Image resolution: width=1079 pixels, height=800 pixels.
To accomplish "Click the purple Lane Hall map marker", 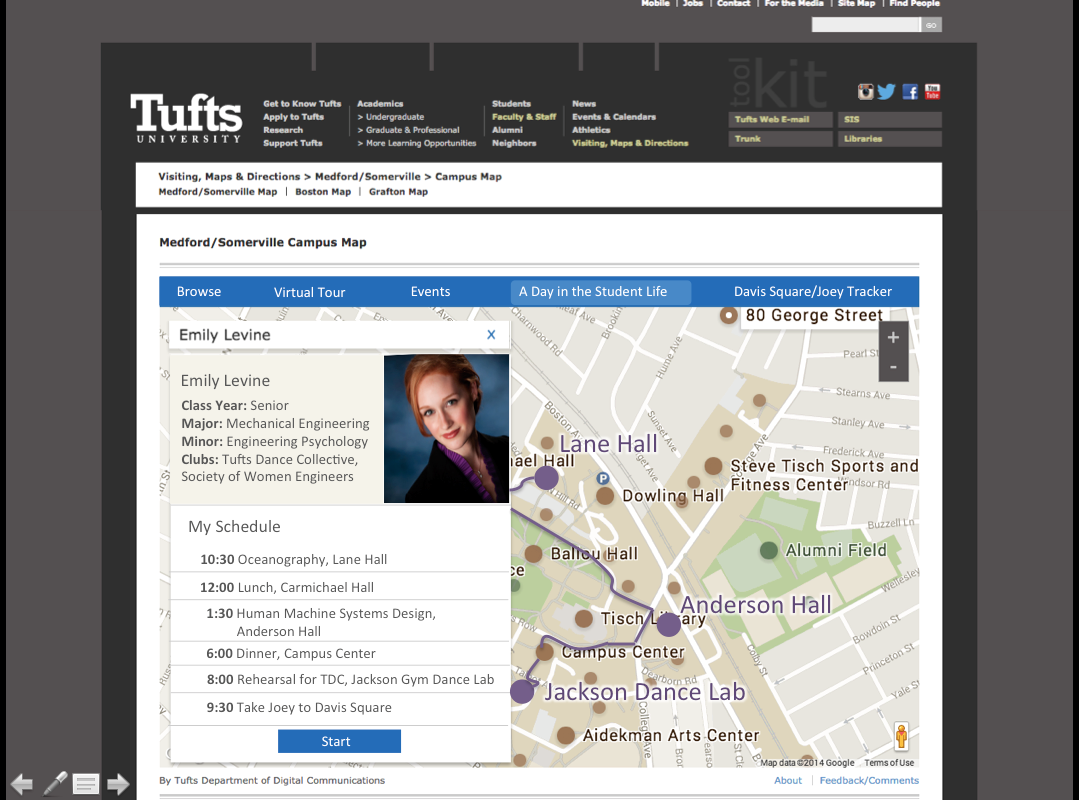I will tap(546, 477).
